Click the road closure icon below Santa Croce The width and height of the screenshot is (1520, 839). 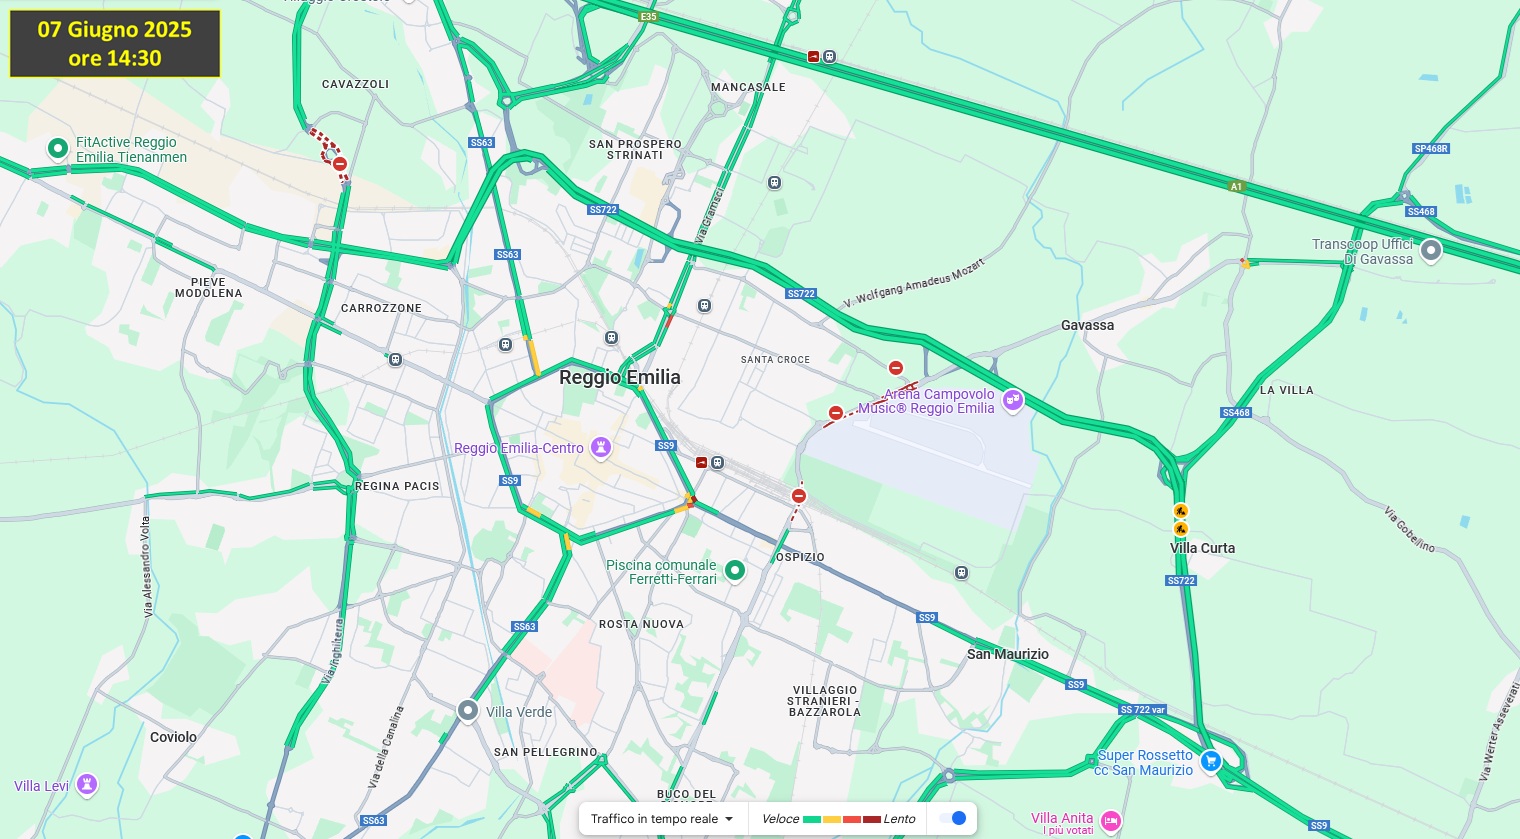coord(836,413)
